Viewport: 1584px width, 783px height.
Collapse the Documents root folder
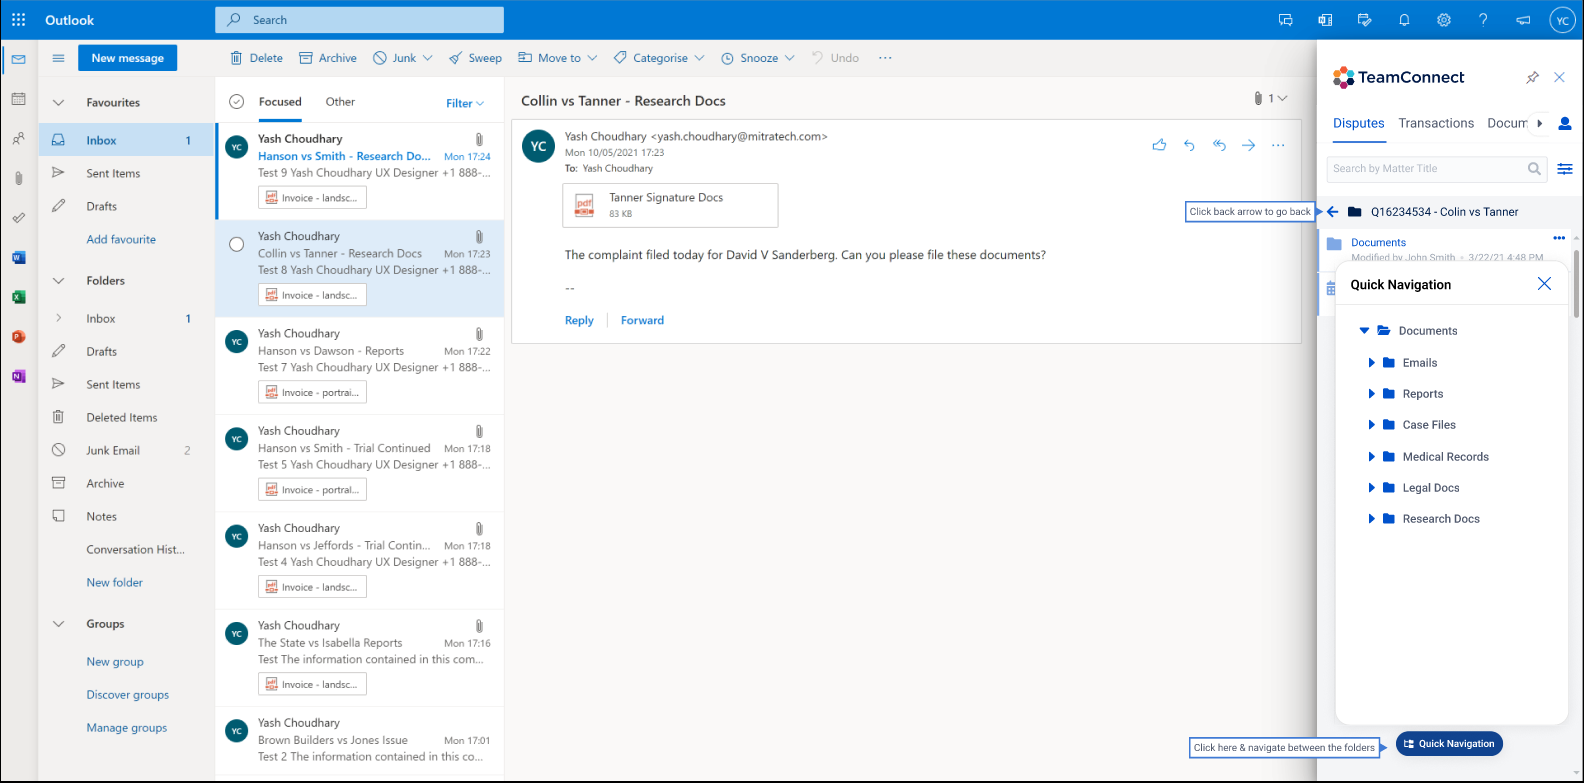click(x=1364, y=331)
